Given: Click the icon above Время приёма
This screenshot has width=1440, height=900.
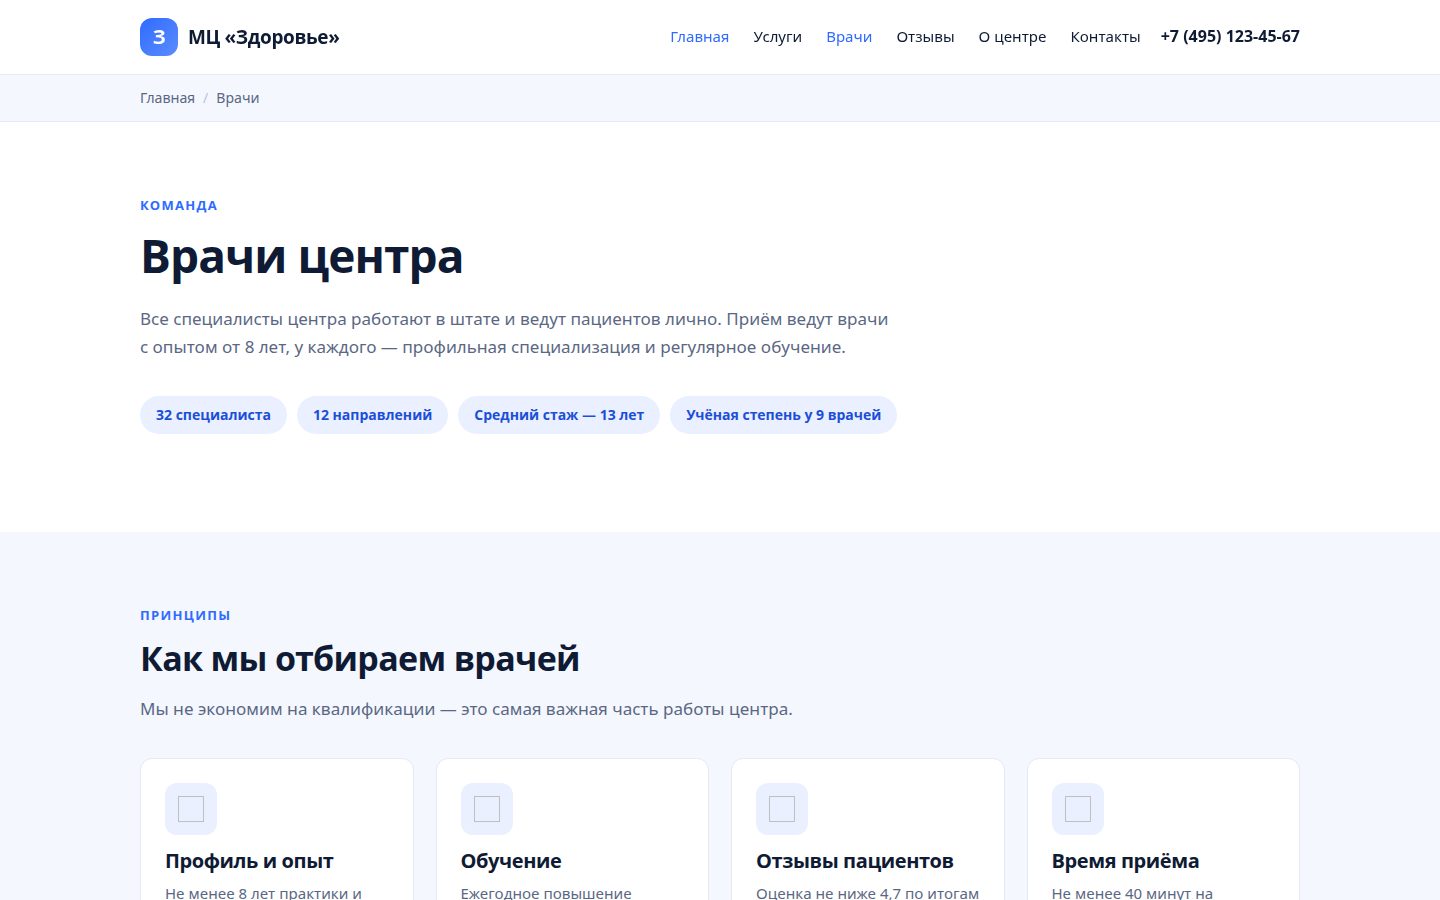Looking at the screenshot, I should coord(1078,809).
